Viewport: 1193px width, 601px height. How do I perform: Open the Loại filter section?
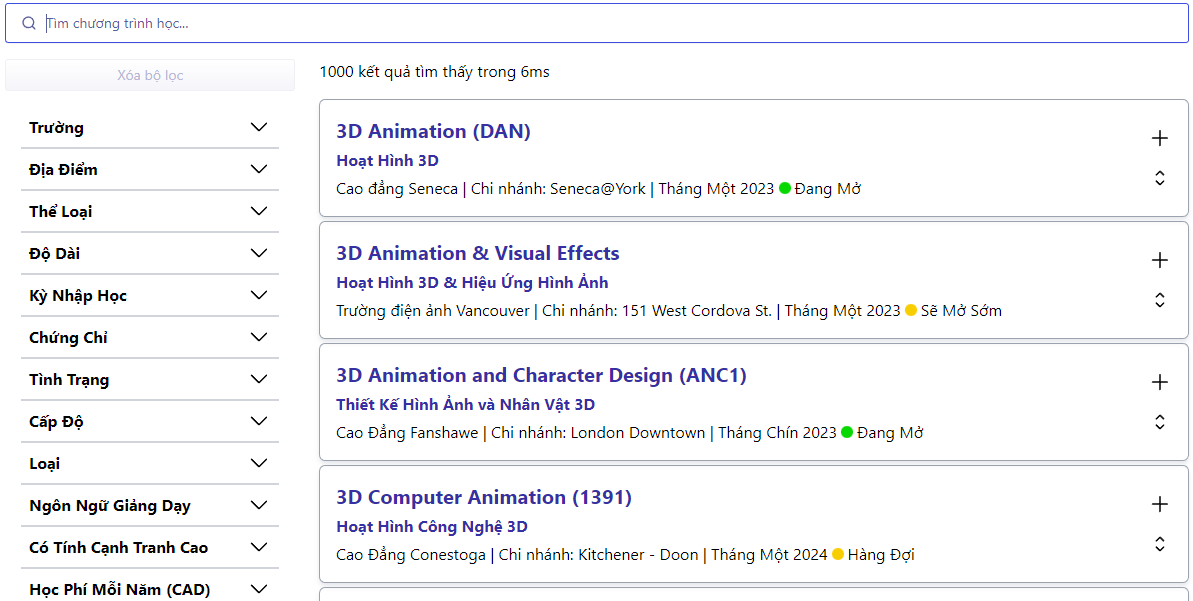point(150,463)
